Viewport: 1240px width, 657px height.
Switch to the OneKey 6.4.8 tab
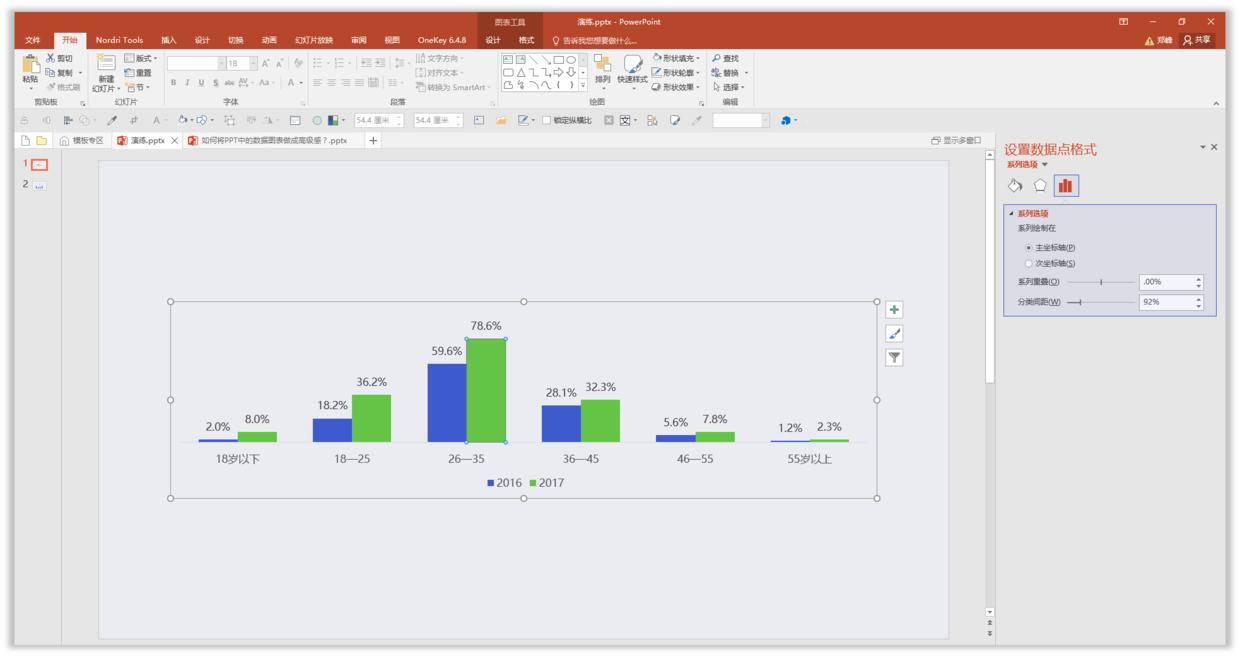pyautogui.click(x=442, y=40)
